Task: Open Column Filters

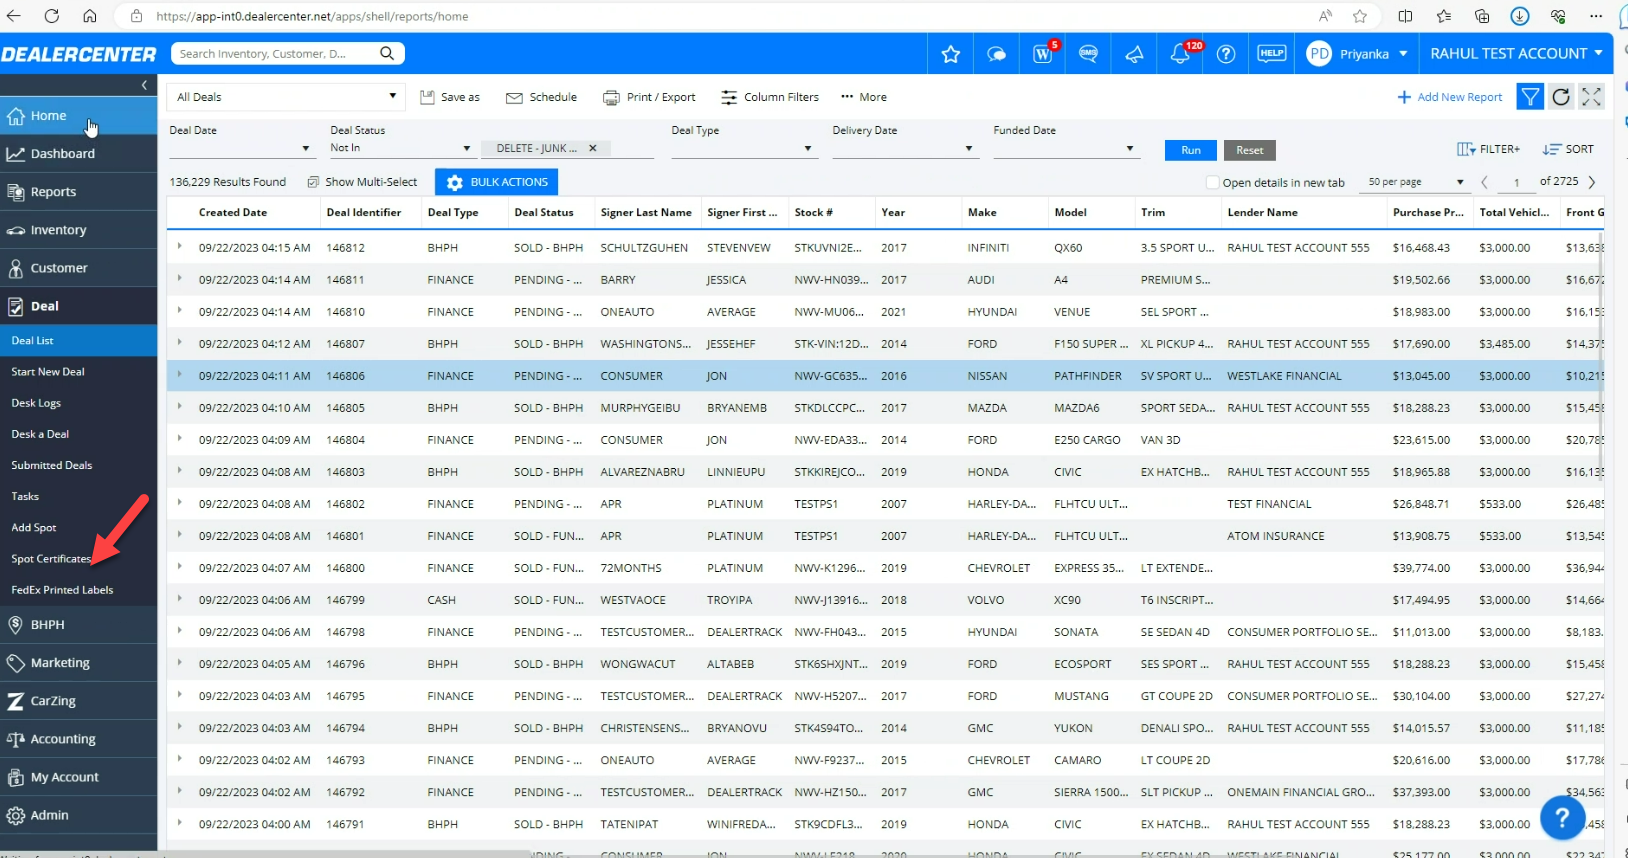Action: pyautogui.click(x=770, y=97)
